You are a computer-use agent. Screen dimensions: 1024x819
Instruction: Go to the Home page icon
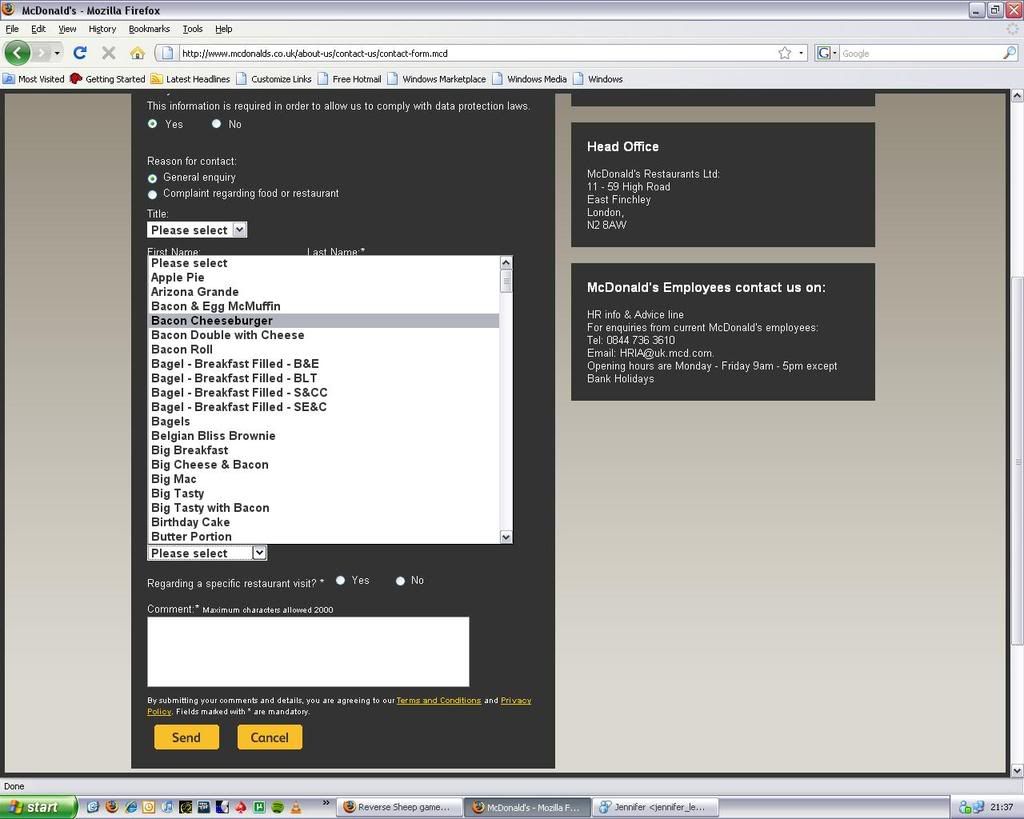point(137,53)
